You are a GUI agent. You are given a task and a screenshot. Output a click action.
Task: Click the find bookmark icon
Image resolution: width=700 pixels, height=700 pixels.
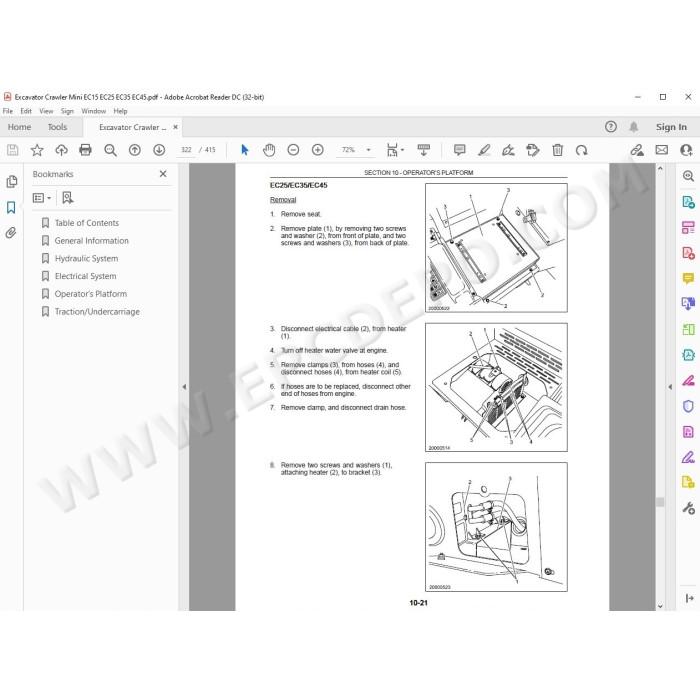pos(67,197)
